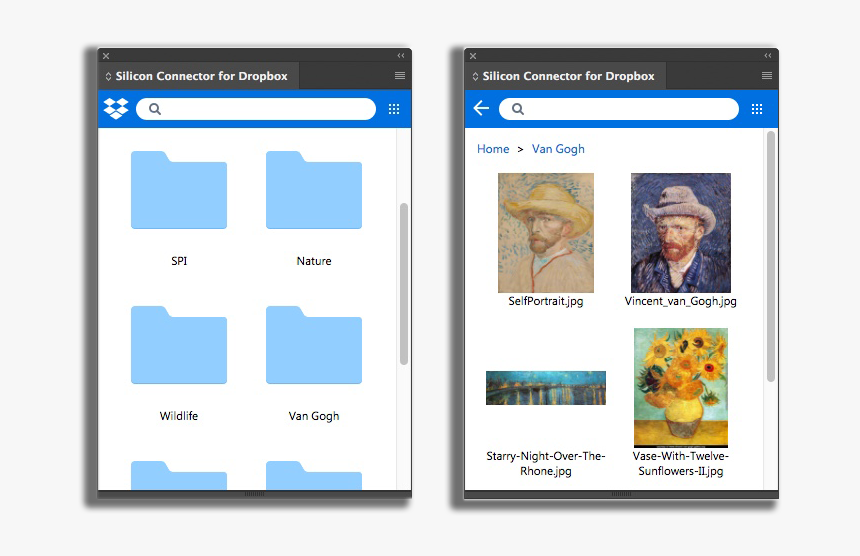
Task: Select the Starry-Night-Over-The-Rhone.jpg thumbnail
Action: 546,388
